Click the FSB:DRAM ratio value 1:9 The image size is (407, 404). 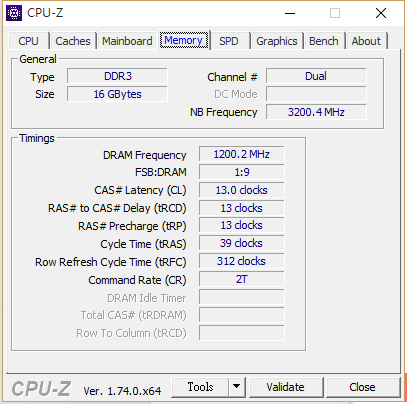(242, 172)
